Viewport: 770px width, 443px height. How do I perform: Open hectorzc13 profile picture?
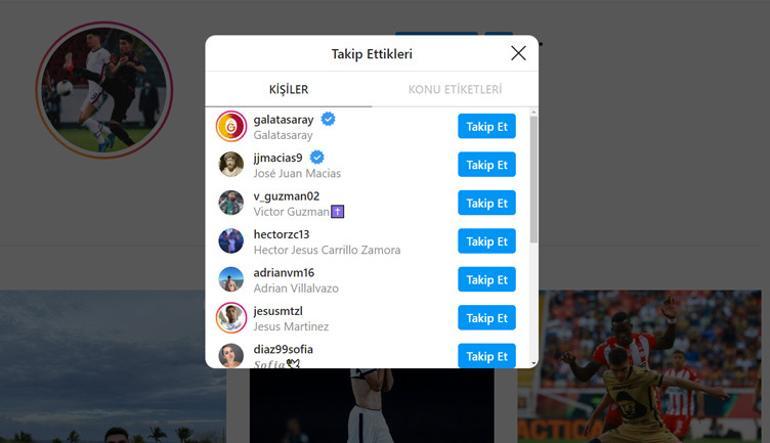[231, 241]
